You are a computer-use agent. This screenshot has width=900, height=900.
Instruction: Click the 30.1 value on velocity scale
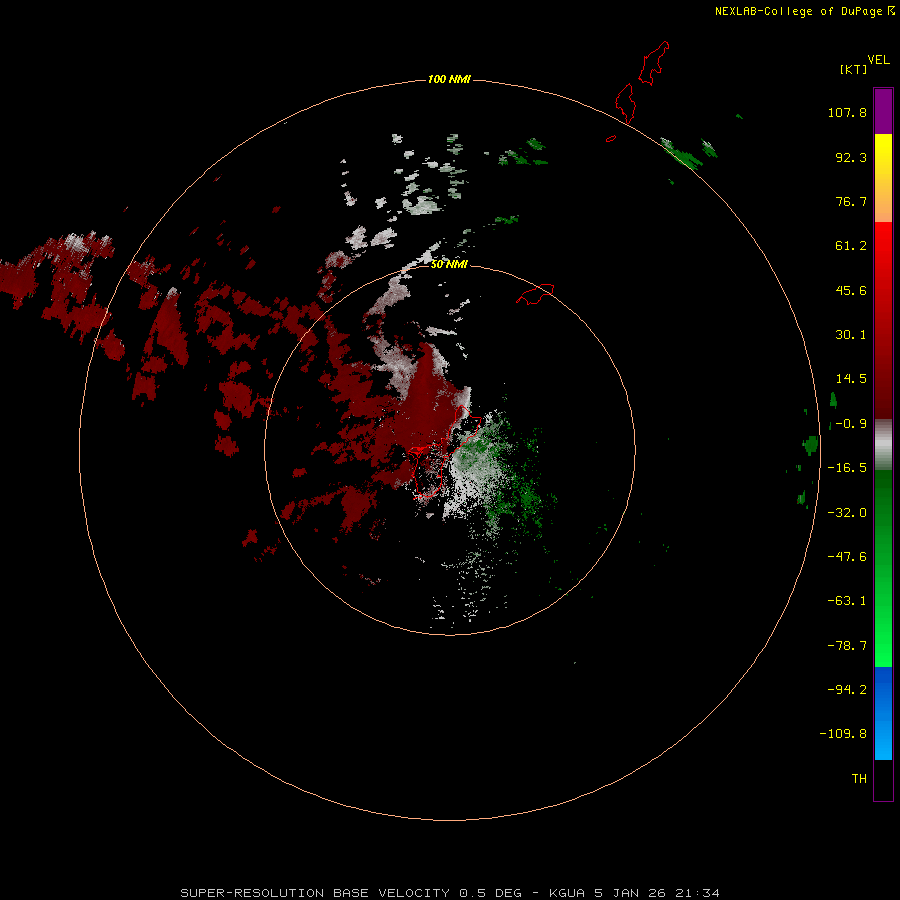coord(851,335)
